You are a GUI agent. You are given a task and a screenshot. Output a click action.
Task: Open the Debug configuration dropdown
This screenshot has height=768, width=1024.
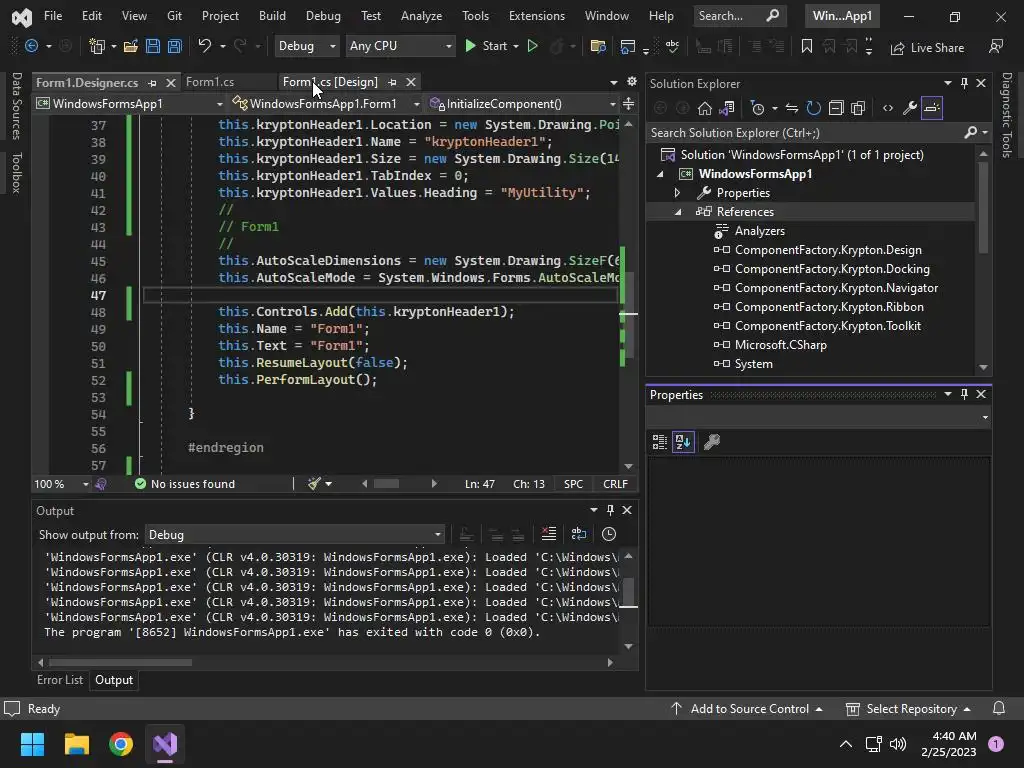[307, 46]
